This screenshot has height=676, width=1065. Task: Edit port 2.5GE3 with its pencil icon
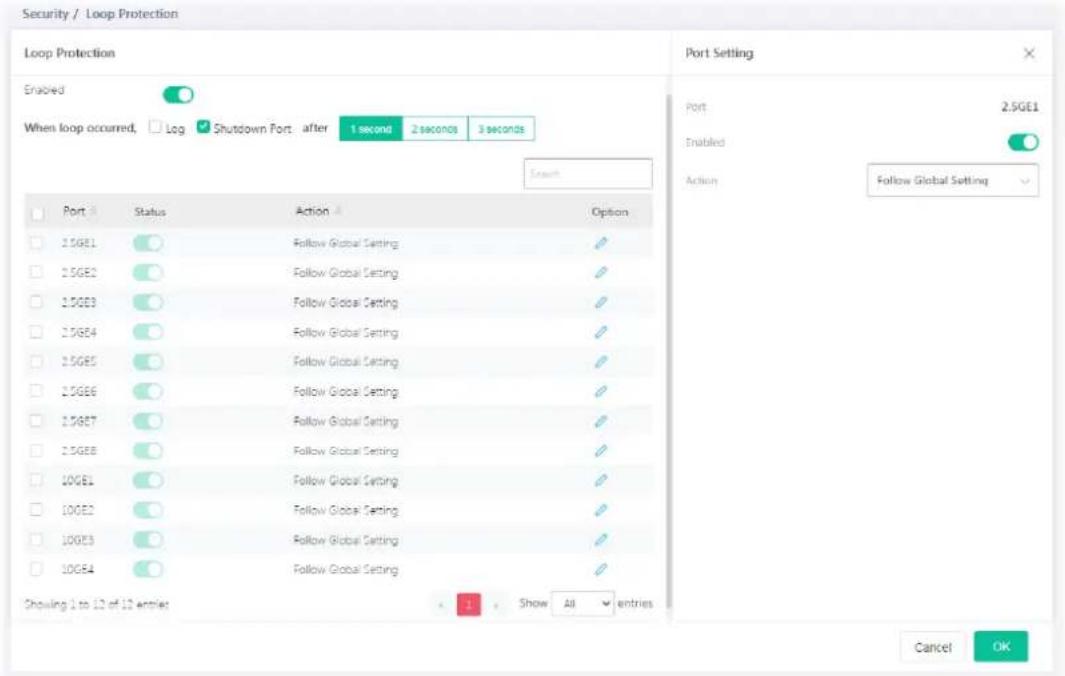pos(600,302)
